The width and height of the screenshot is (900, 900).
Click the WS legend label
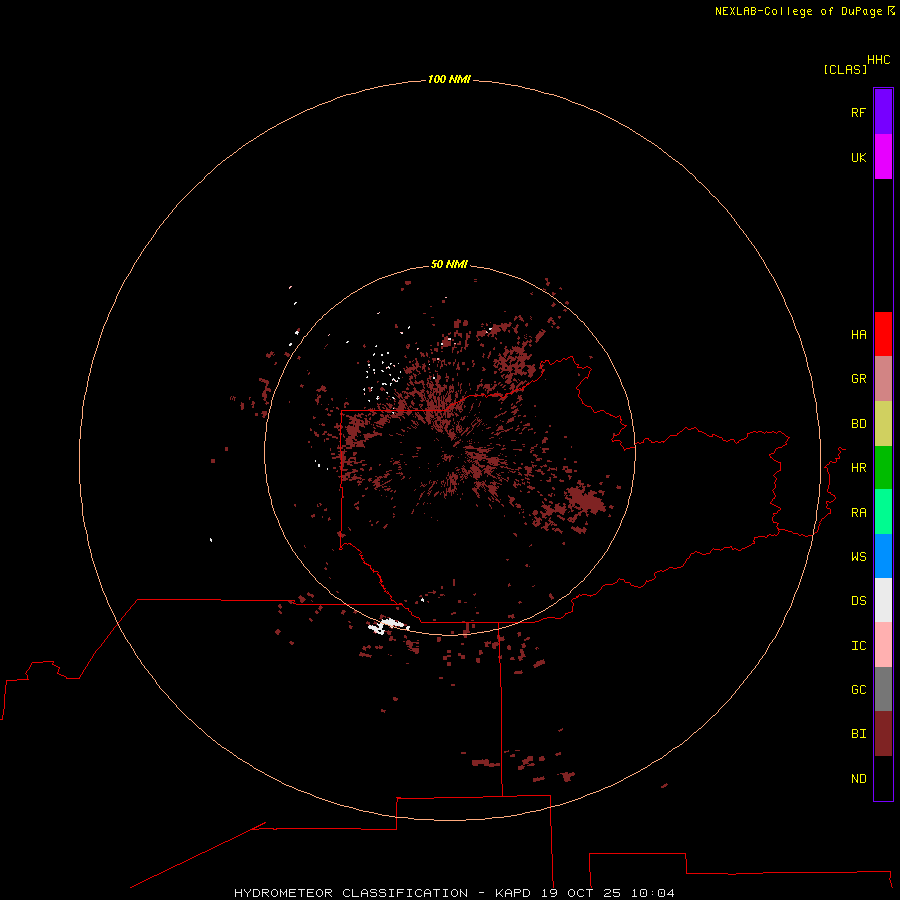(858, 557)
